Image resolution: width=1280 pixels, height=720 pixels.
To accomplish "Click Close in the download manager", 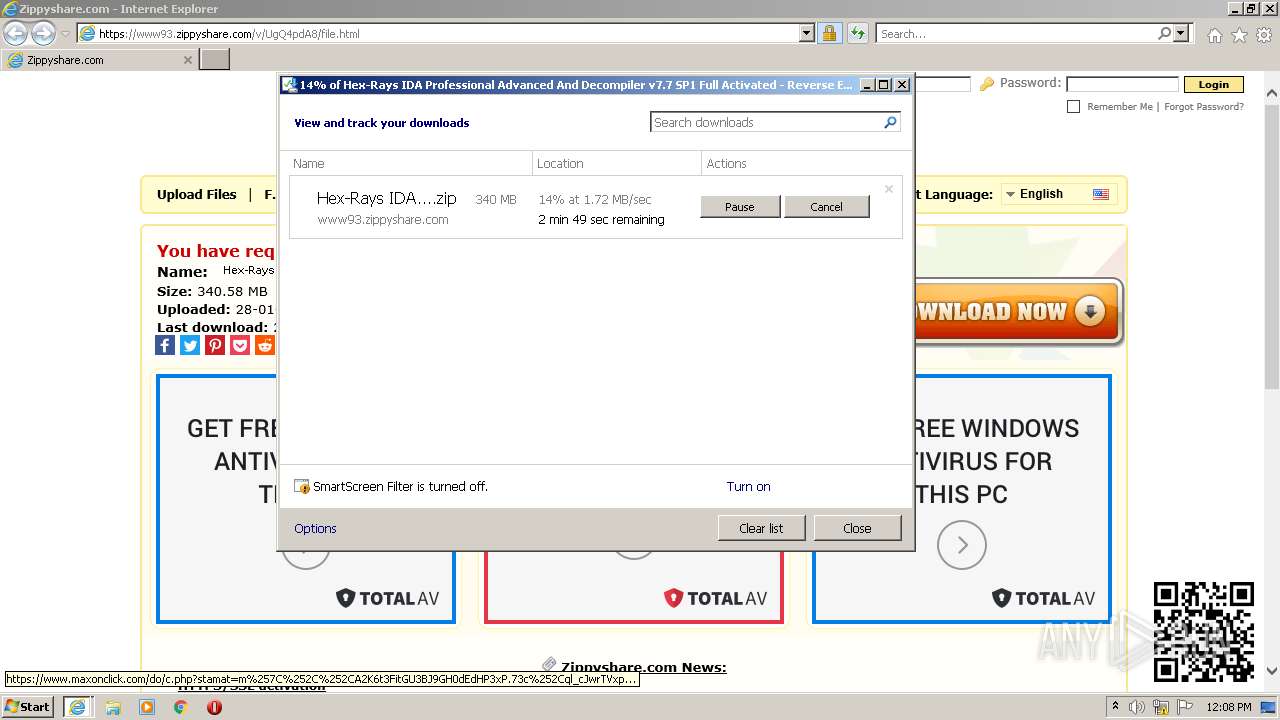I will (x=857, y=528).
